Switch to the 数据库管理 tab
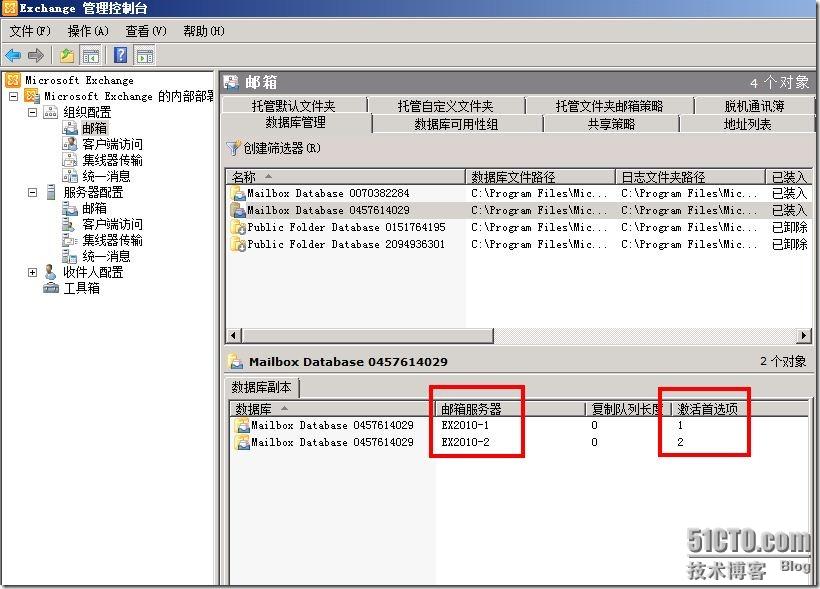The width and height of the screenshot is (820, 589). tap(295, 122)
